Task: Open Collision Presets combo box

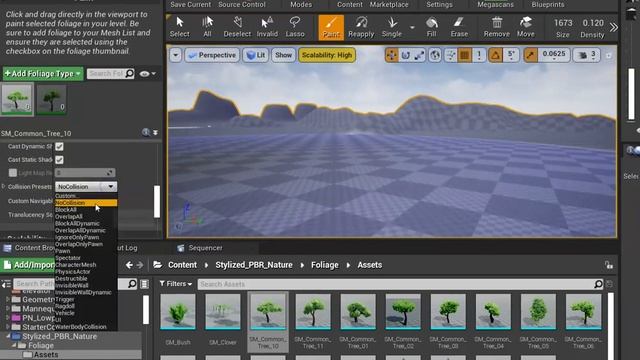Action: point(86,187)
